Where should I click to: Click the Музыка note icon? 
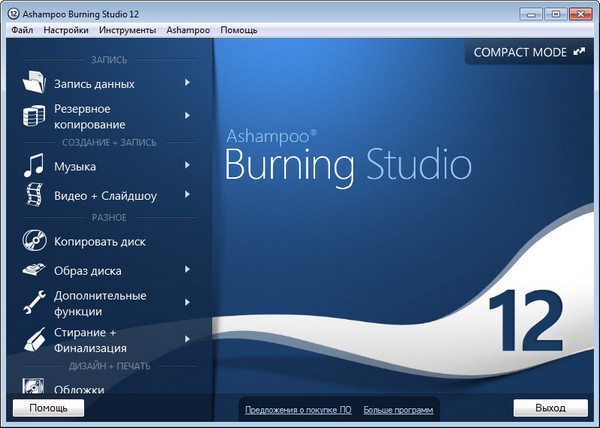click(33, 165)
